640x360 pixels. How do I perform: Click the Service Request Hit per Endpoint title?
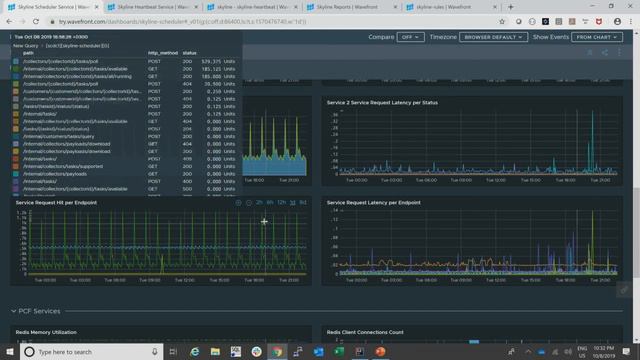pyautogui.click(x=56, y=202)
